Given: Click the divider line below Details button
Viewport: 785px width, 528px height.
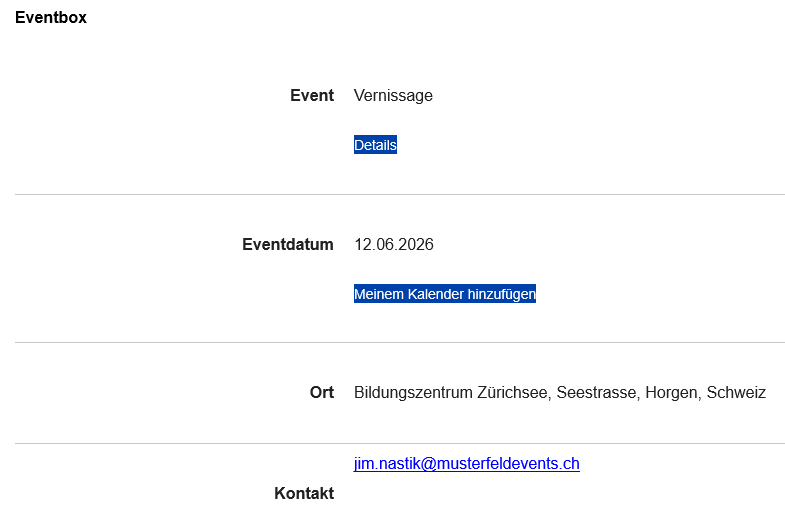Looking at the screenshot, I should (x=400, y=194).
